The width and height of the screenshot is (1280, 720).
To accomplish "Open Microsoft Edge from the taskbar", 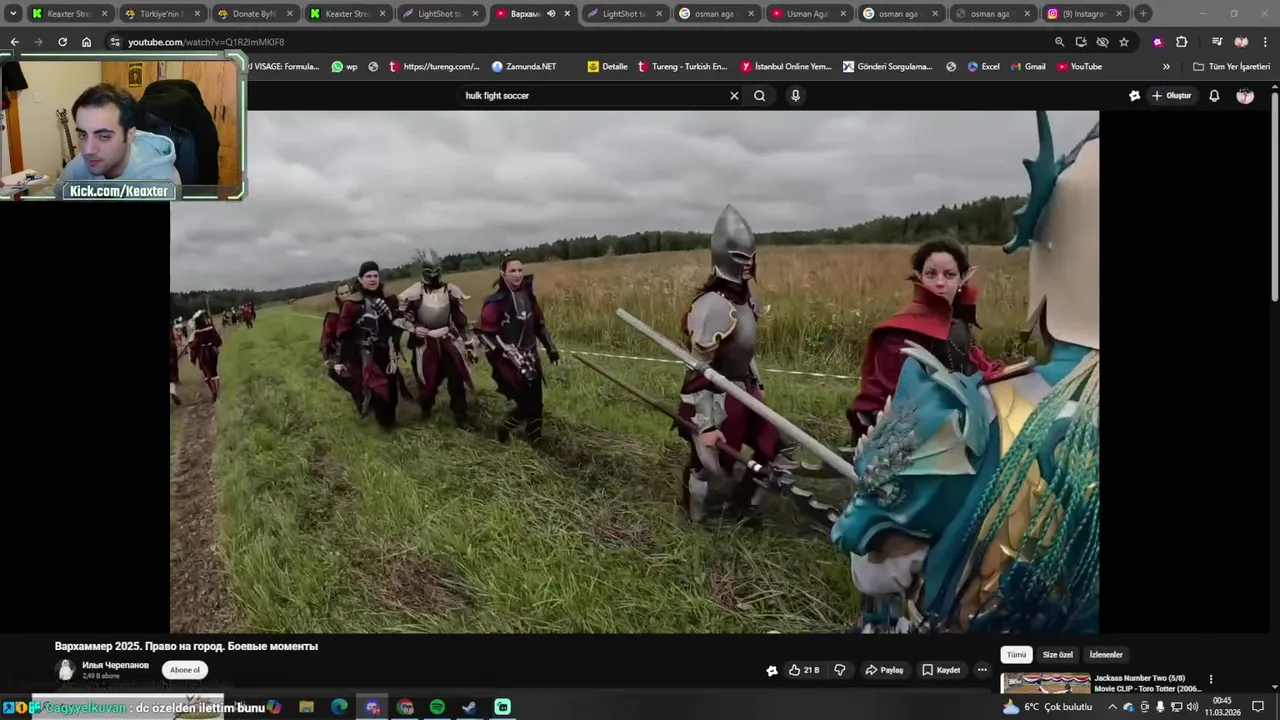I will pos(339,707).
